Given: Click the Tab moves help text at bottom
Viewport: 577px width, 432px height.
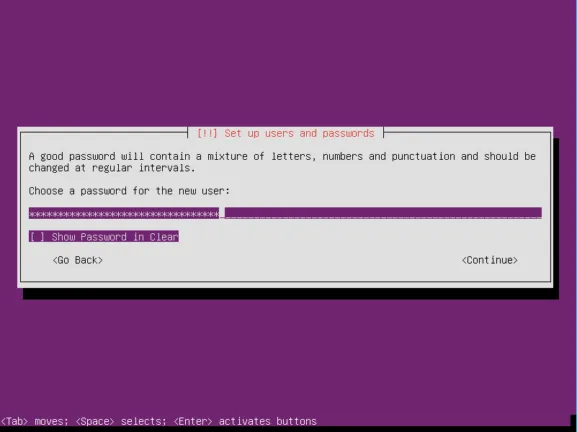Looking at the screenshot, I should (159, 421).
